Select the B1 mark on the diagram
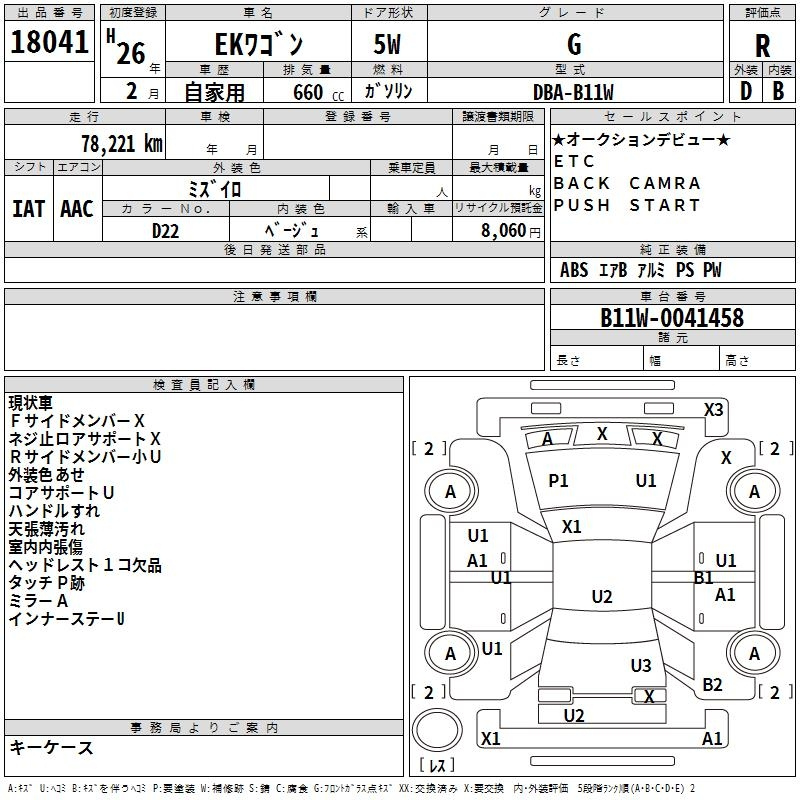Screen dimensions: 800x800 (703, 577)
